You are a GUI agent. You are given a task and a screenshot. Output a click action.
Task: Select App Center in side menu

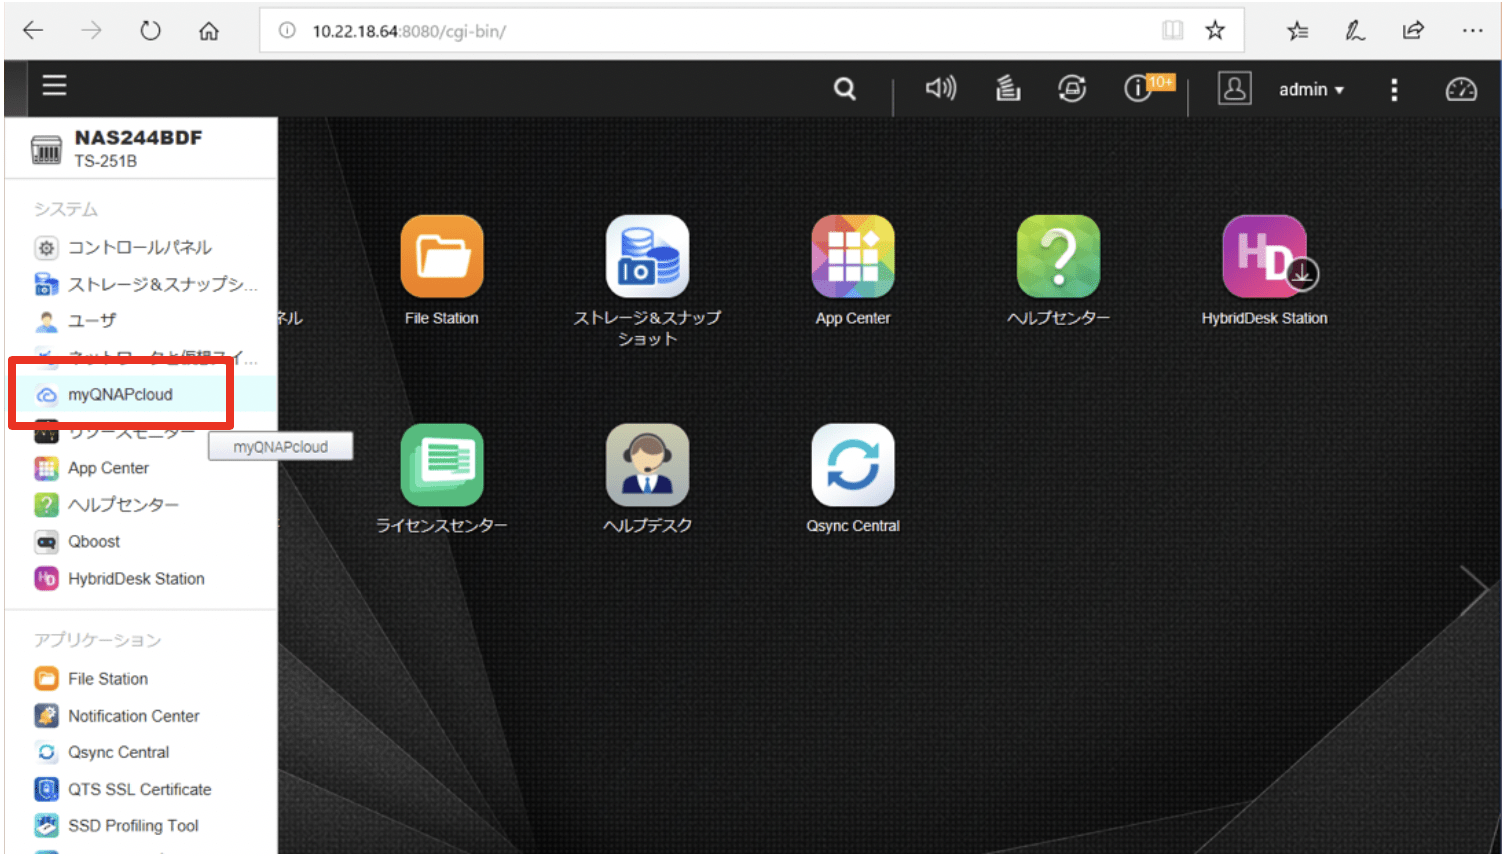tap(140, 468)
